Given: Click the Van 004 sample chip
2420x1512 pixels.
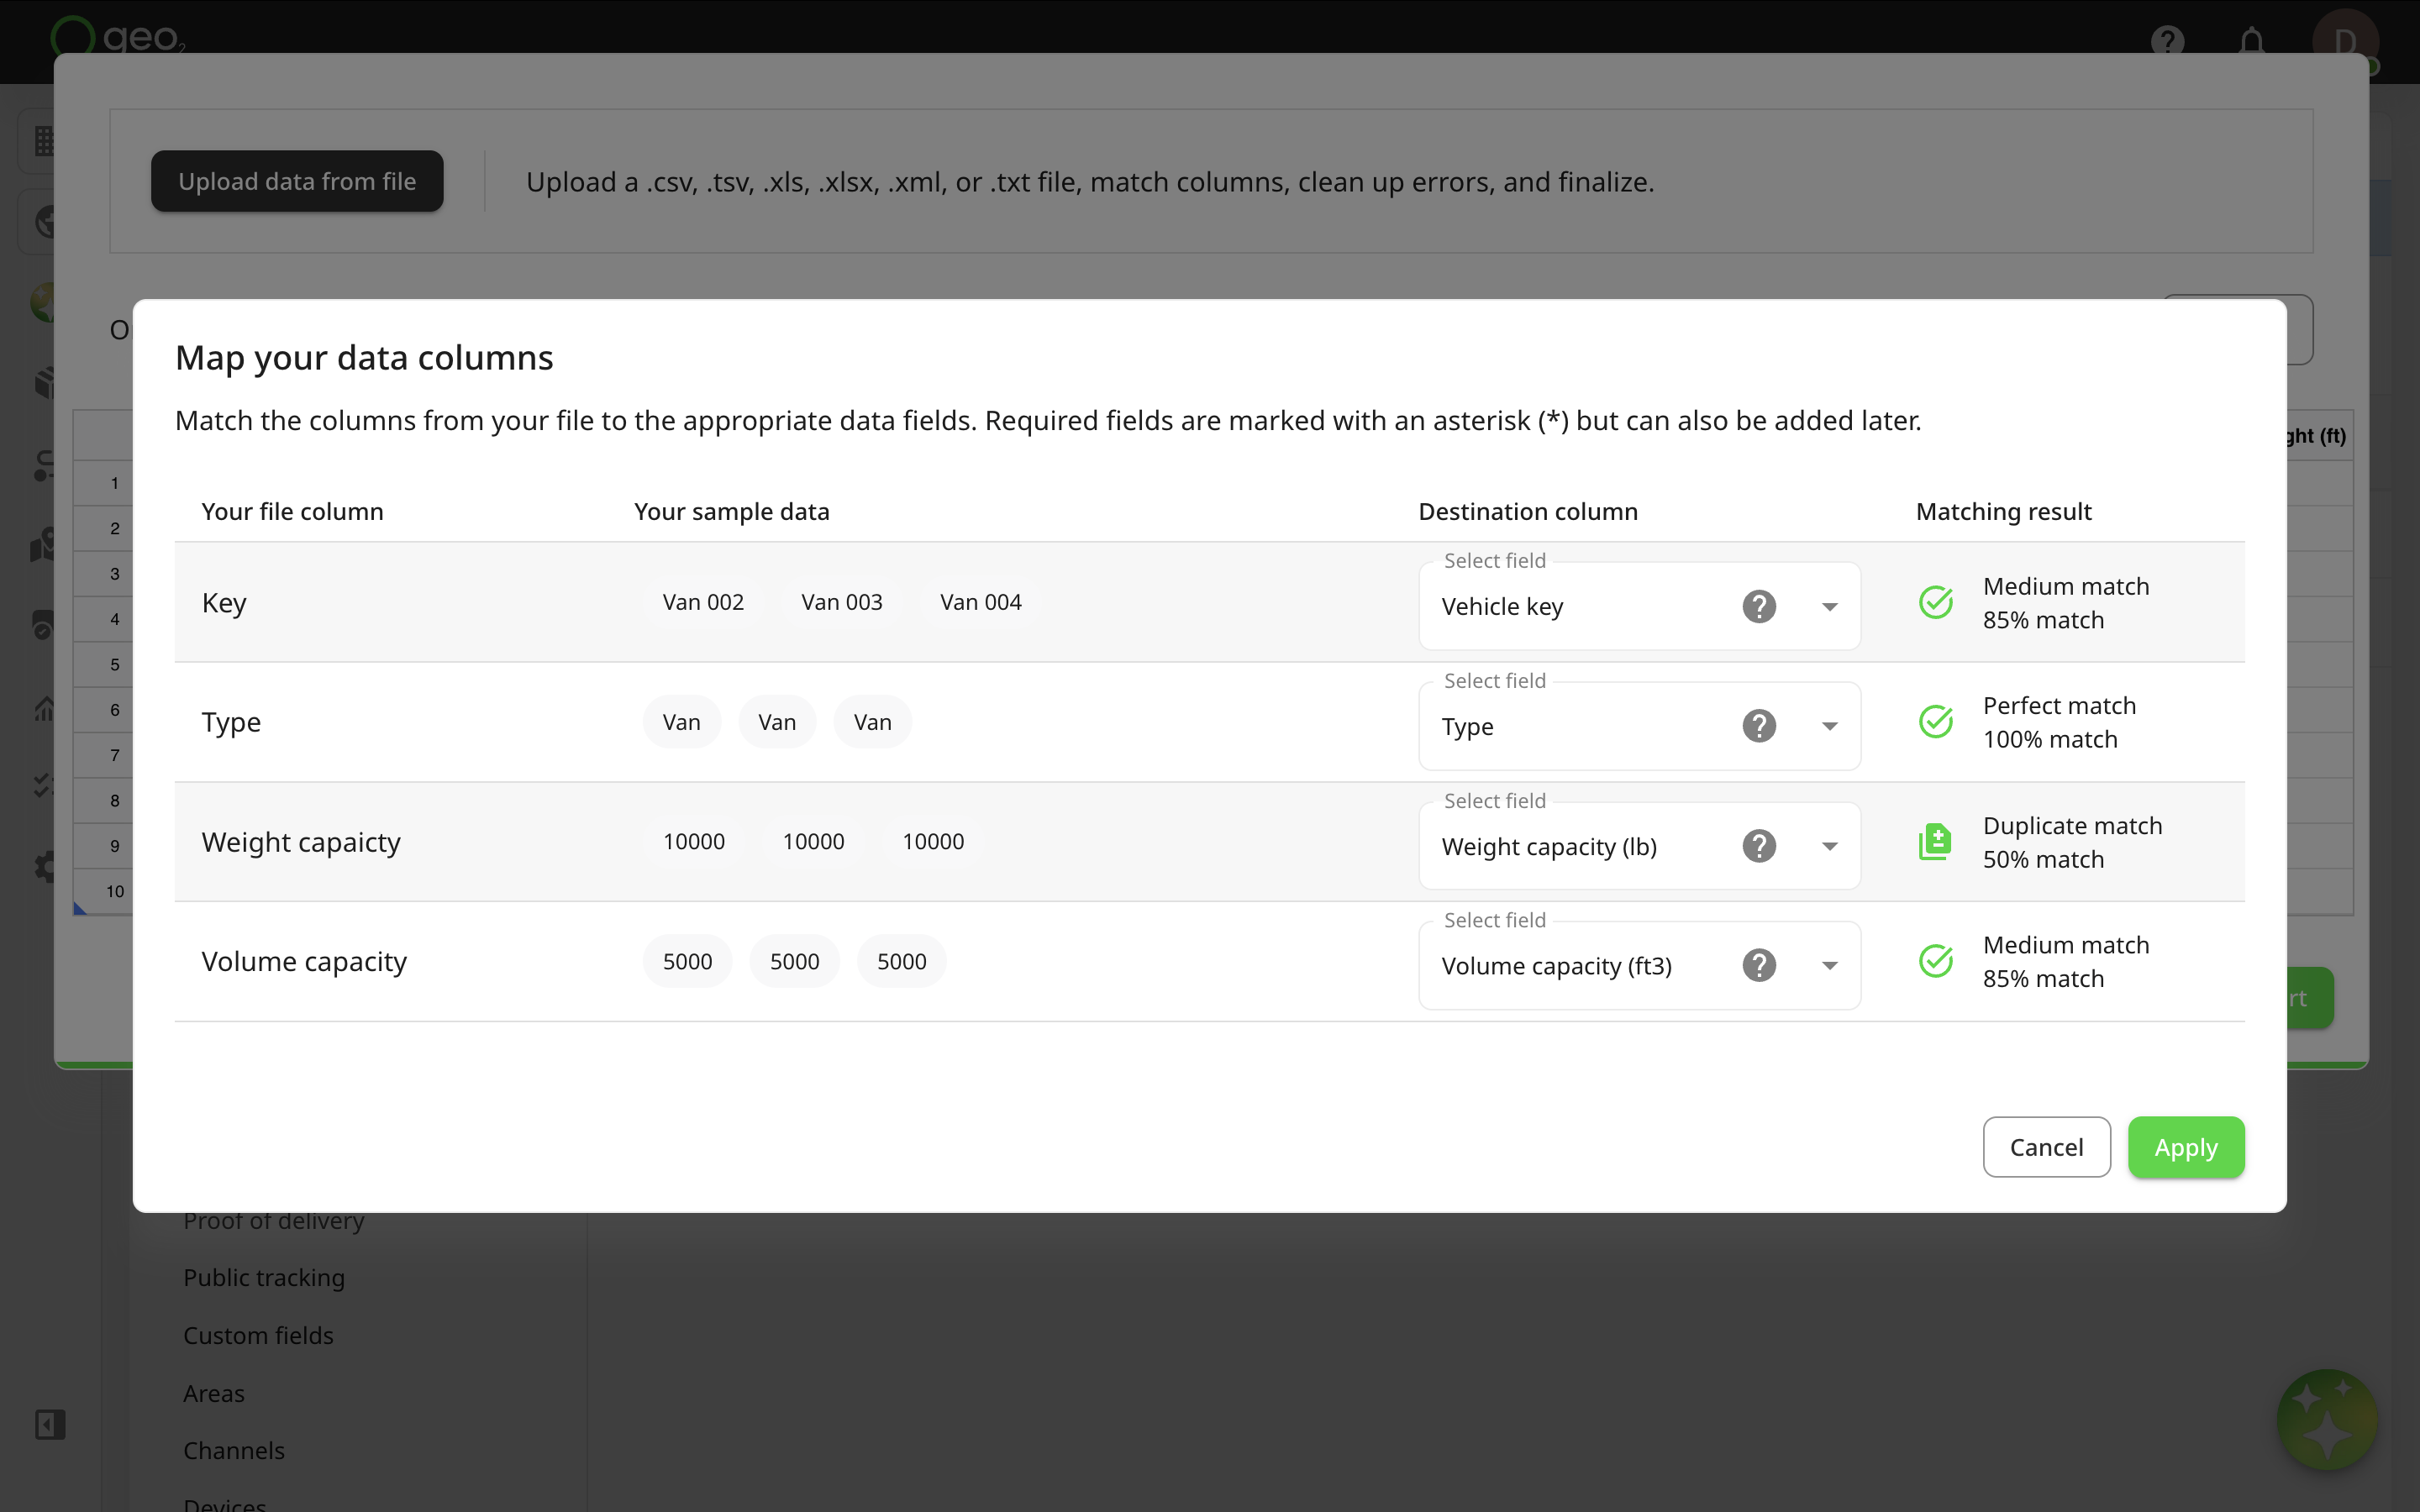Looking at the screenshot, I should click(981, 602).
